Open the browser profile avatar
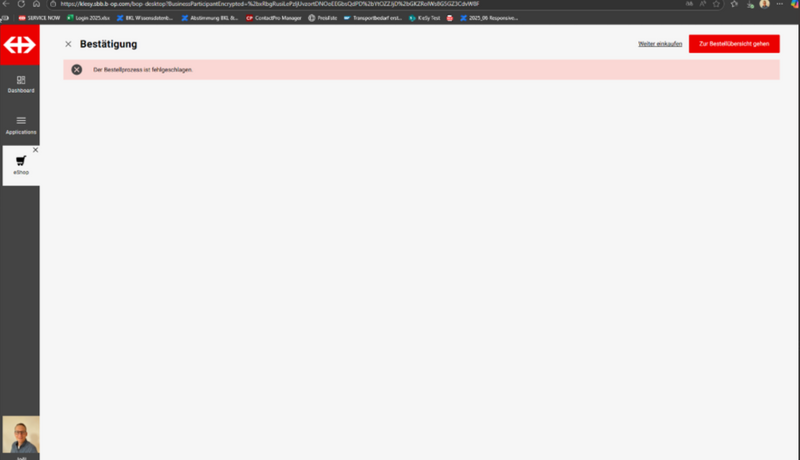The height and width of the screenshot is (460, 800). tap(765, 4)
